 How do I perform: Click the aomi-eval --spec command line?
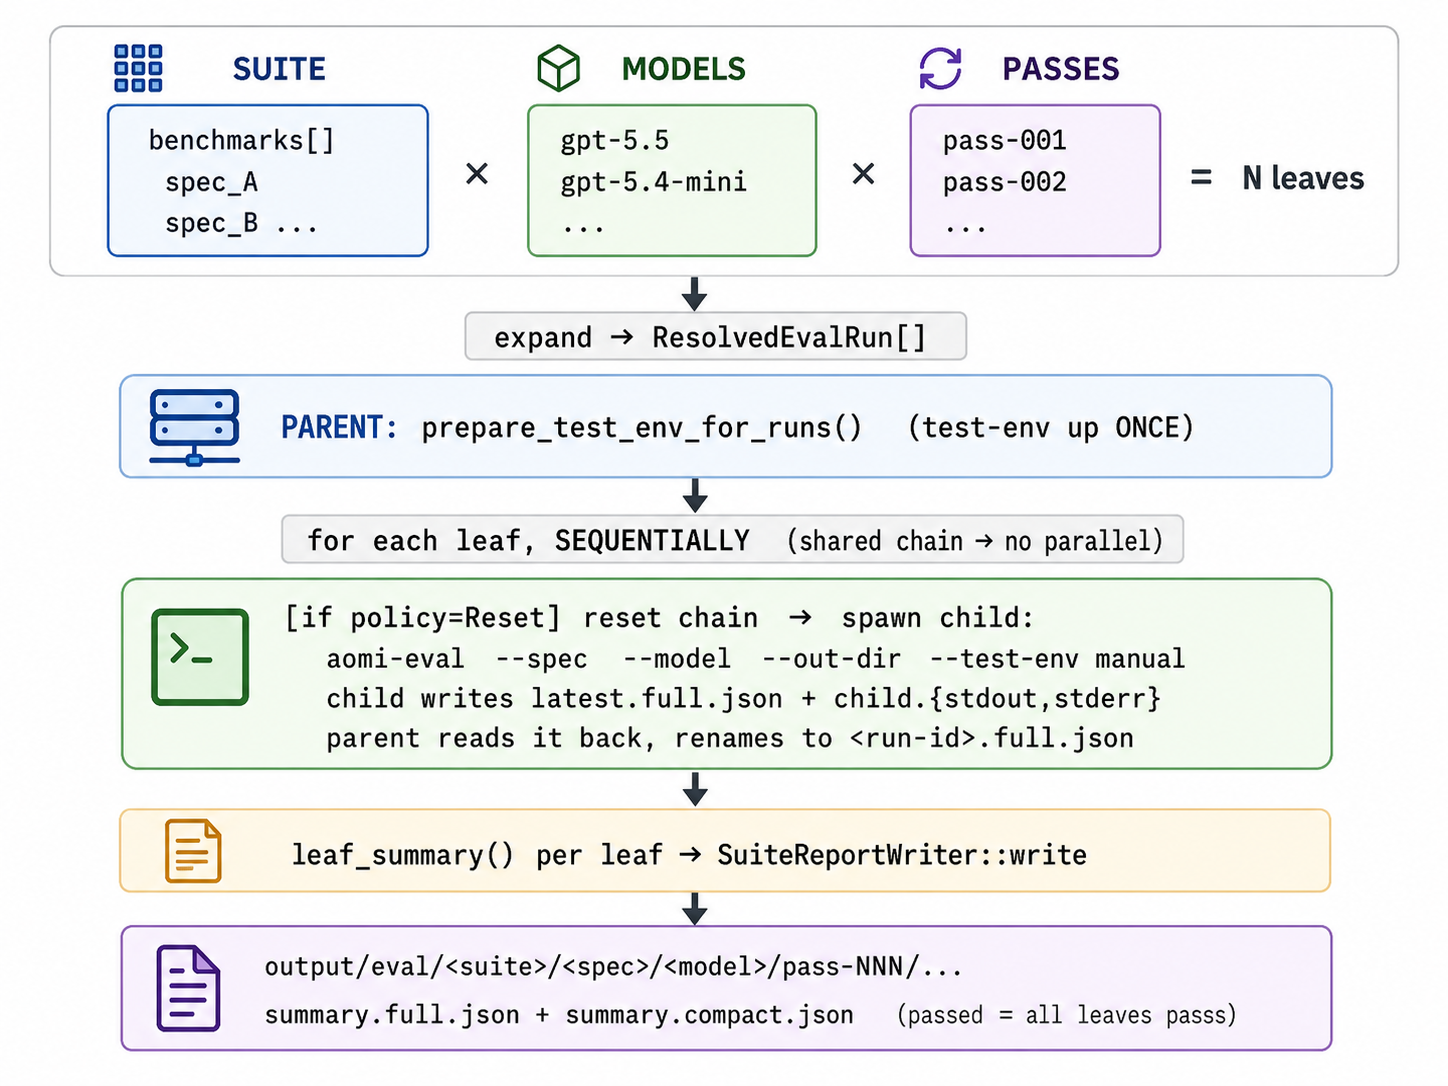(755, 659)
